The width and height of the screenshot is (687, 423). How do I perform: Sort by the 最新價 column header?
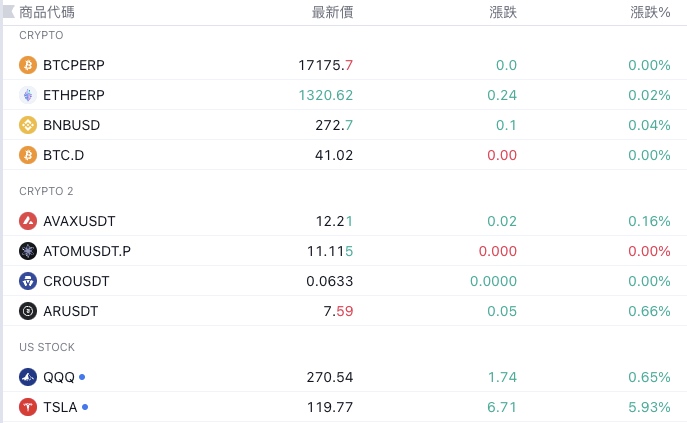click(332, 12)
